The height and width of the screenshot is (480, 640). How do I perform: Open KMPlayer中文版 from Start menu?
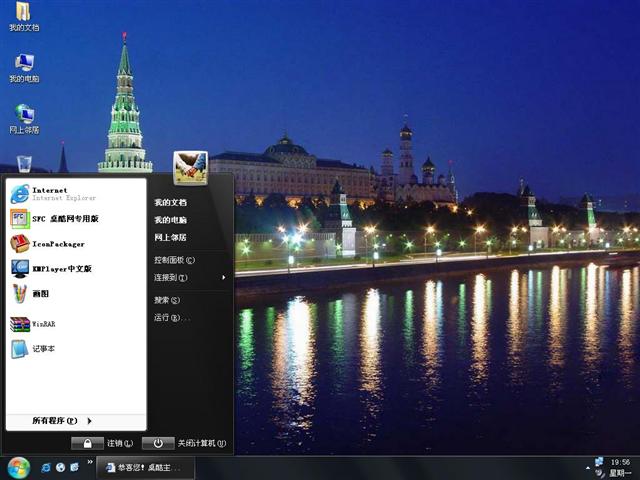point(76,269)
